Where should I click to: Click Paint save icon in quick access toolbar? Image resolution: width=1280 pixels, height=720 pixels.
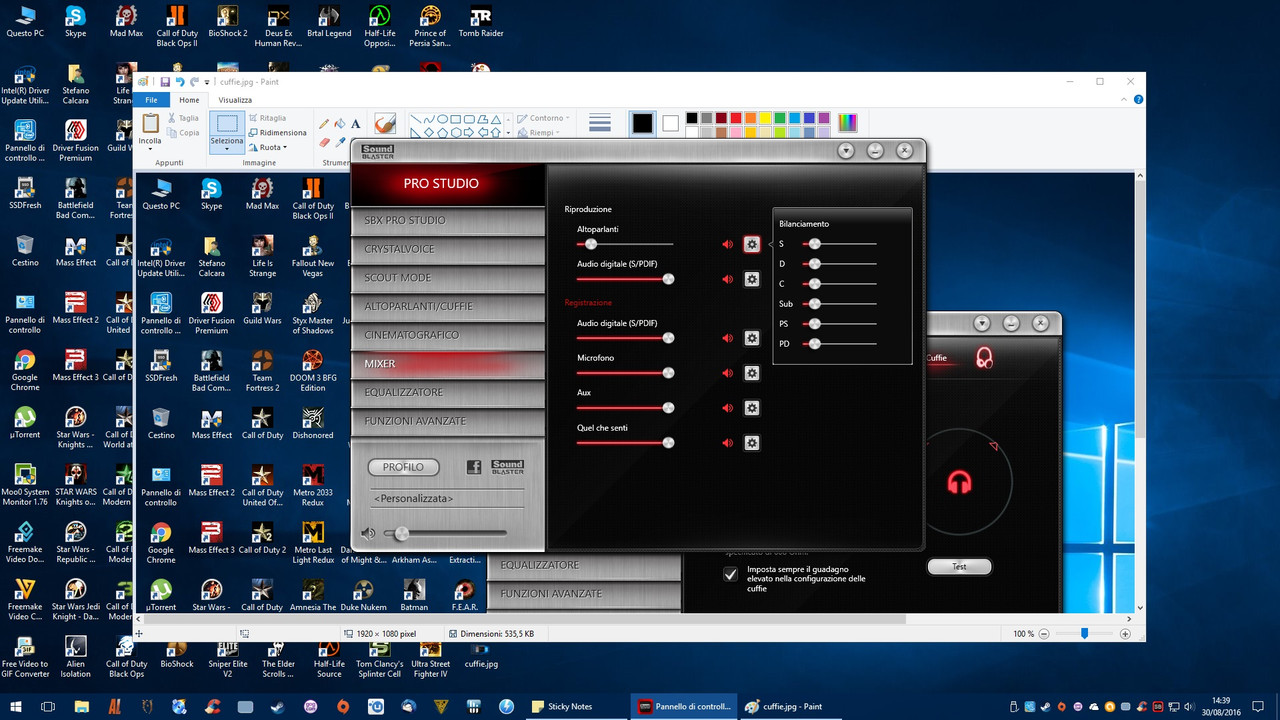[164, 82]
